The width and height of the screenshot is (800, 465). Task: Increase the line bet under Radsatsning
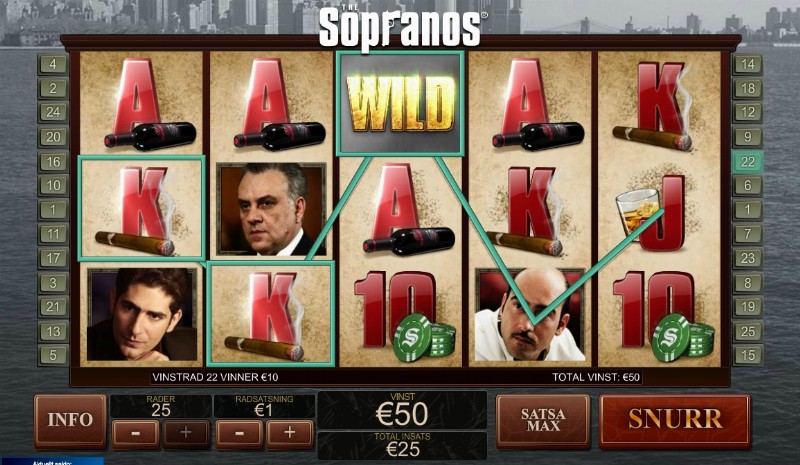coord(289,433)
